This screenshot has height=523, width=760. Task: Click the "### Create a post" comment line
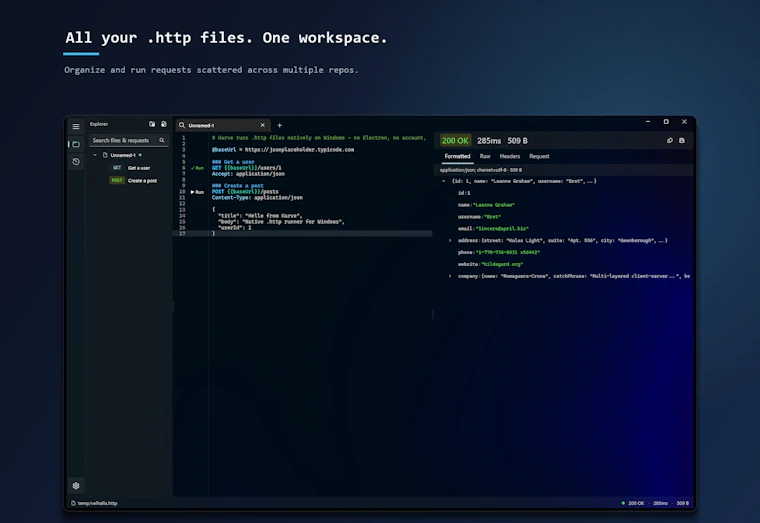238,186
